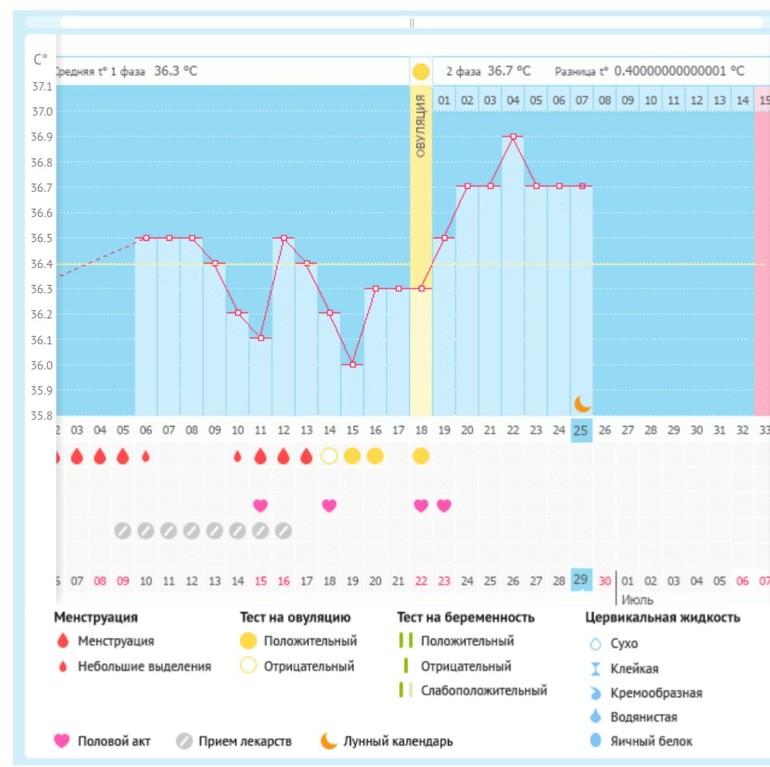Click the Яичный белок legend drop icon
Screen dimensions: 770x767
(x=597, y=741)
